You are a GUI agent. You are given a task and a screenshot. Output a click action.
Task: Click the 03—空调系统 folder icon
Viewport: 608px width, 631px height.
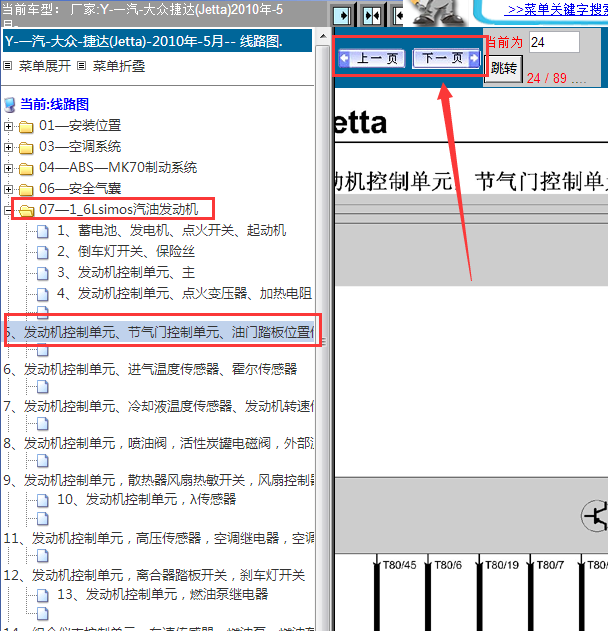[26, 148]
